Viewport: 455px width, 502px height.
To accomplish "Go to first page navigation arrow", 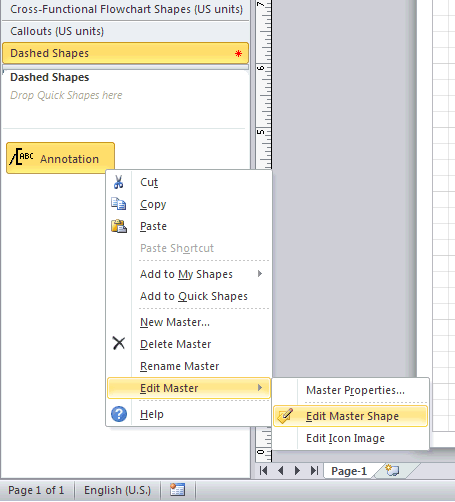I will click(x=263, y=471).
